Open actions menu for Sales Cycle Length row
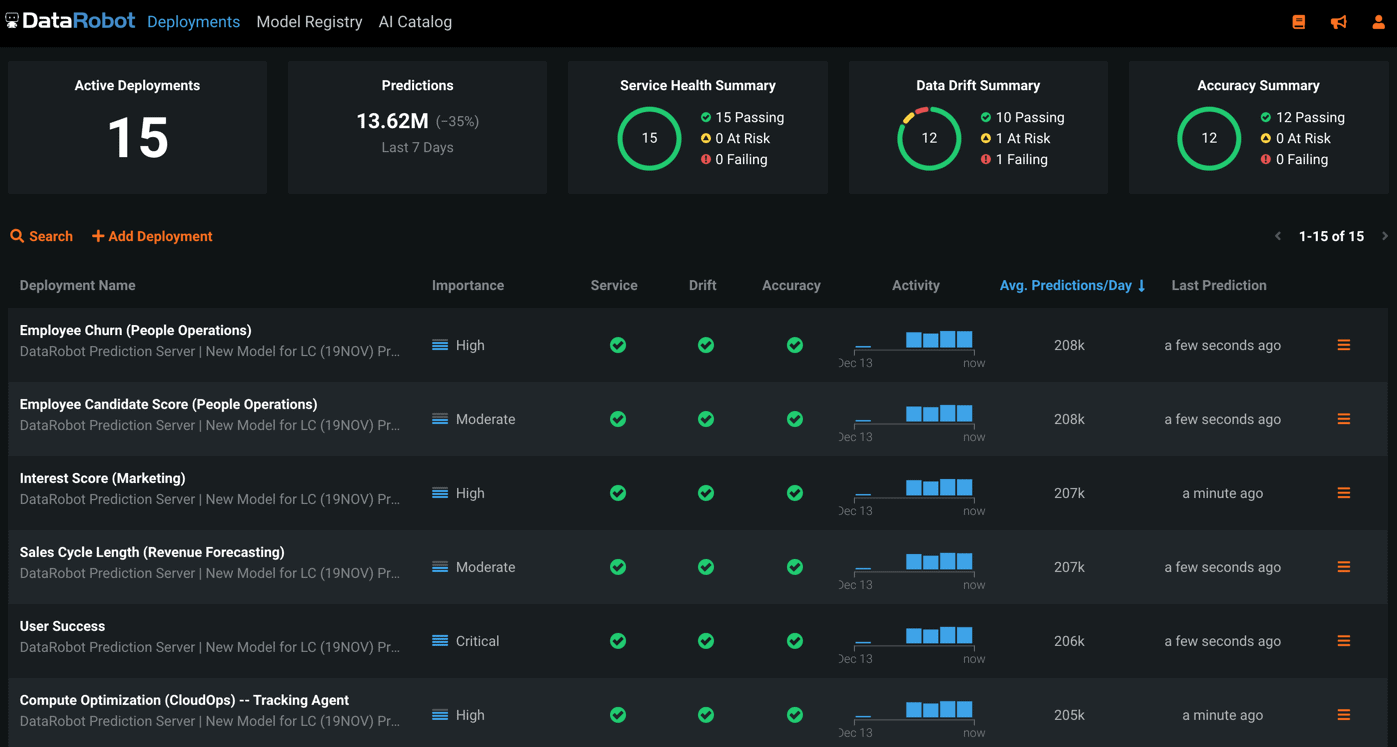The height and width of the screenshot is (747, 1397). [x=1344, y=567]
